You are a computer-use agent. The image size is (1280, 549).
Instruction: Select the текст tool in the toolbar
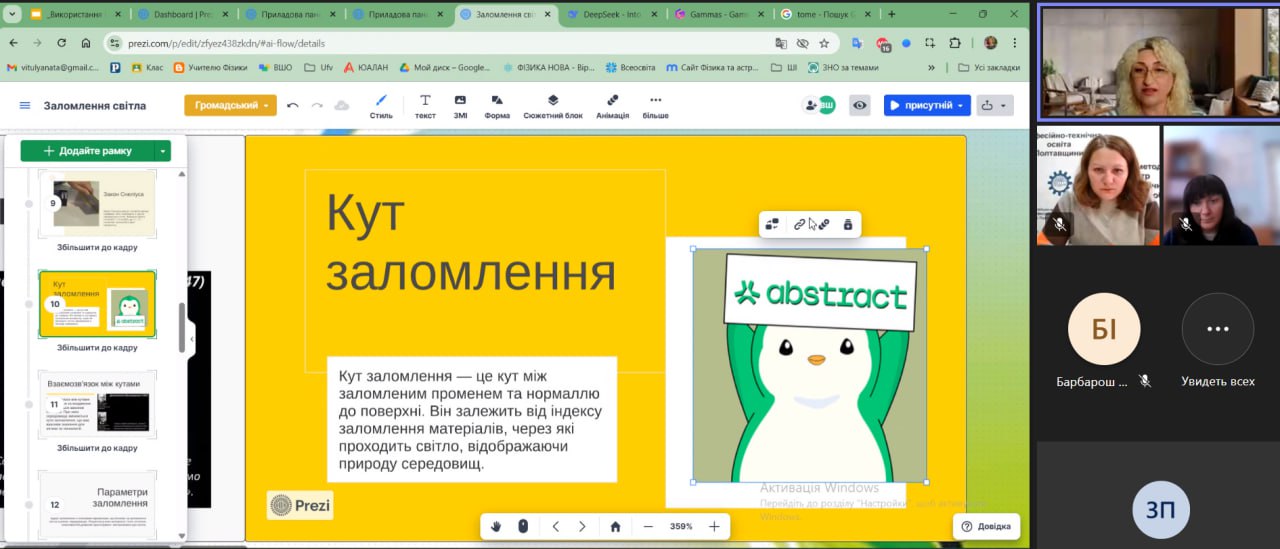pos(425,105)
